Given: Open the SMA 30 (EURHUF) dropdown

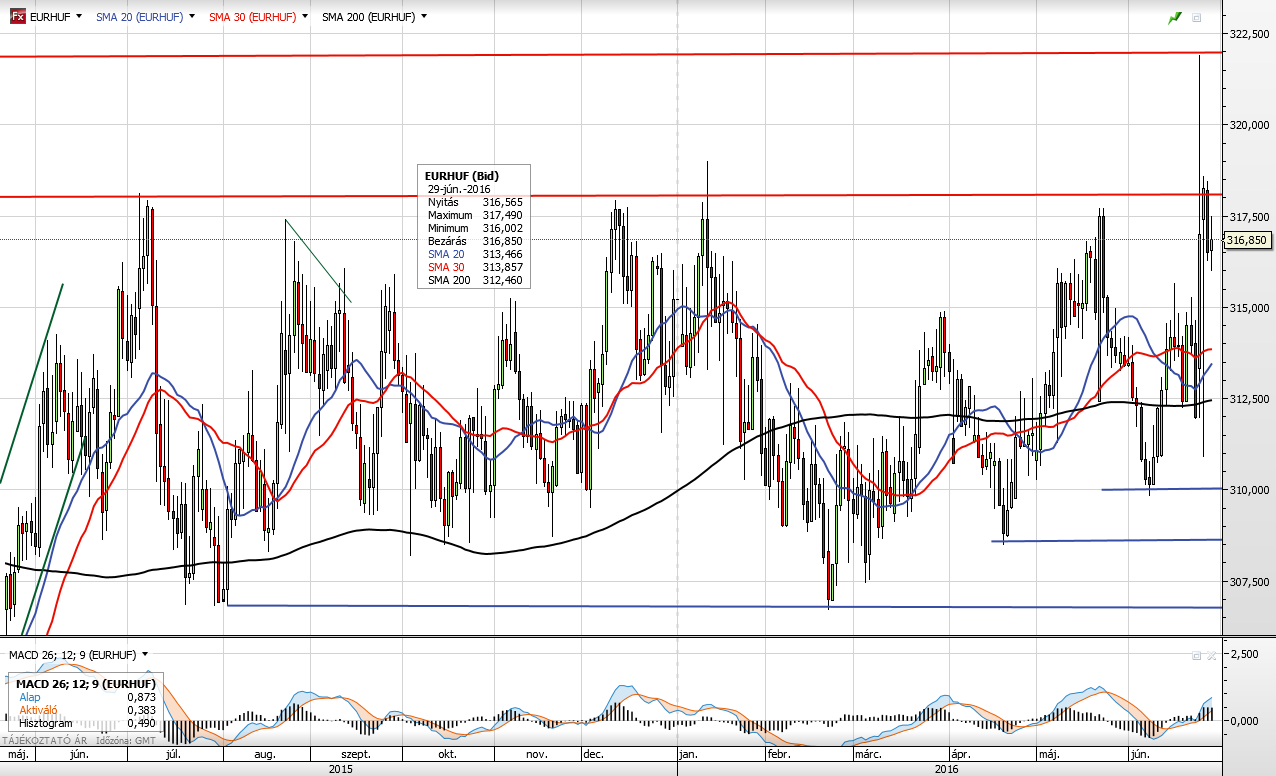Looking at the screenshot, I should (303, 17).
